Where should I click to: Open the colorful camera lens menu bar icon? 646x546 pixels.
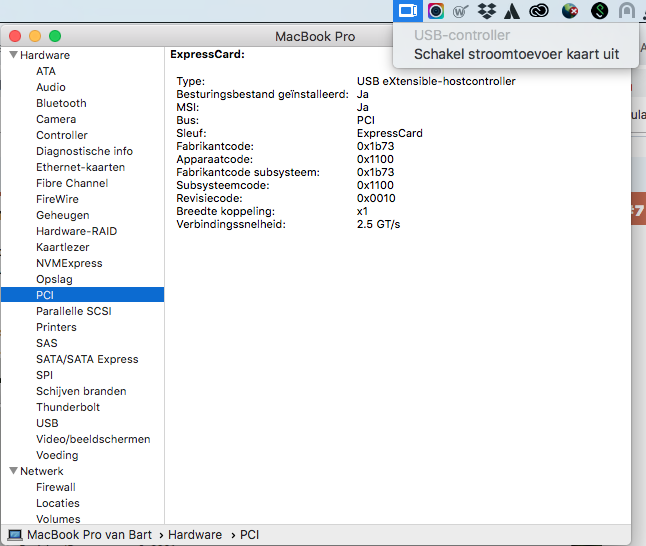tap(435, 11)
